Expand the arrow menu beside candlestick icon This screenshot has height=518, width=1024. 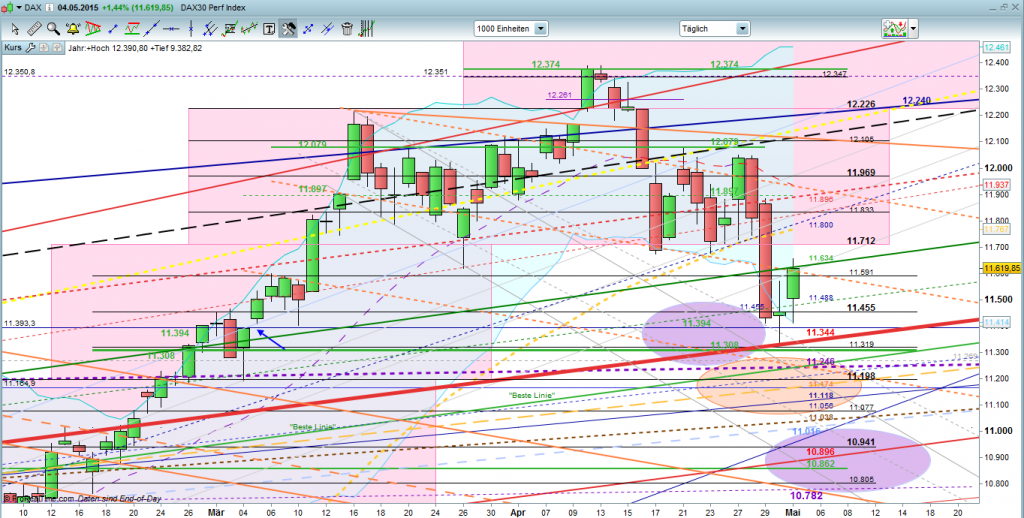18,8
